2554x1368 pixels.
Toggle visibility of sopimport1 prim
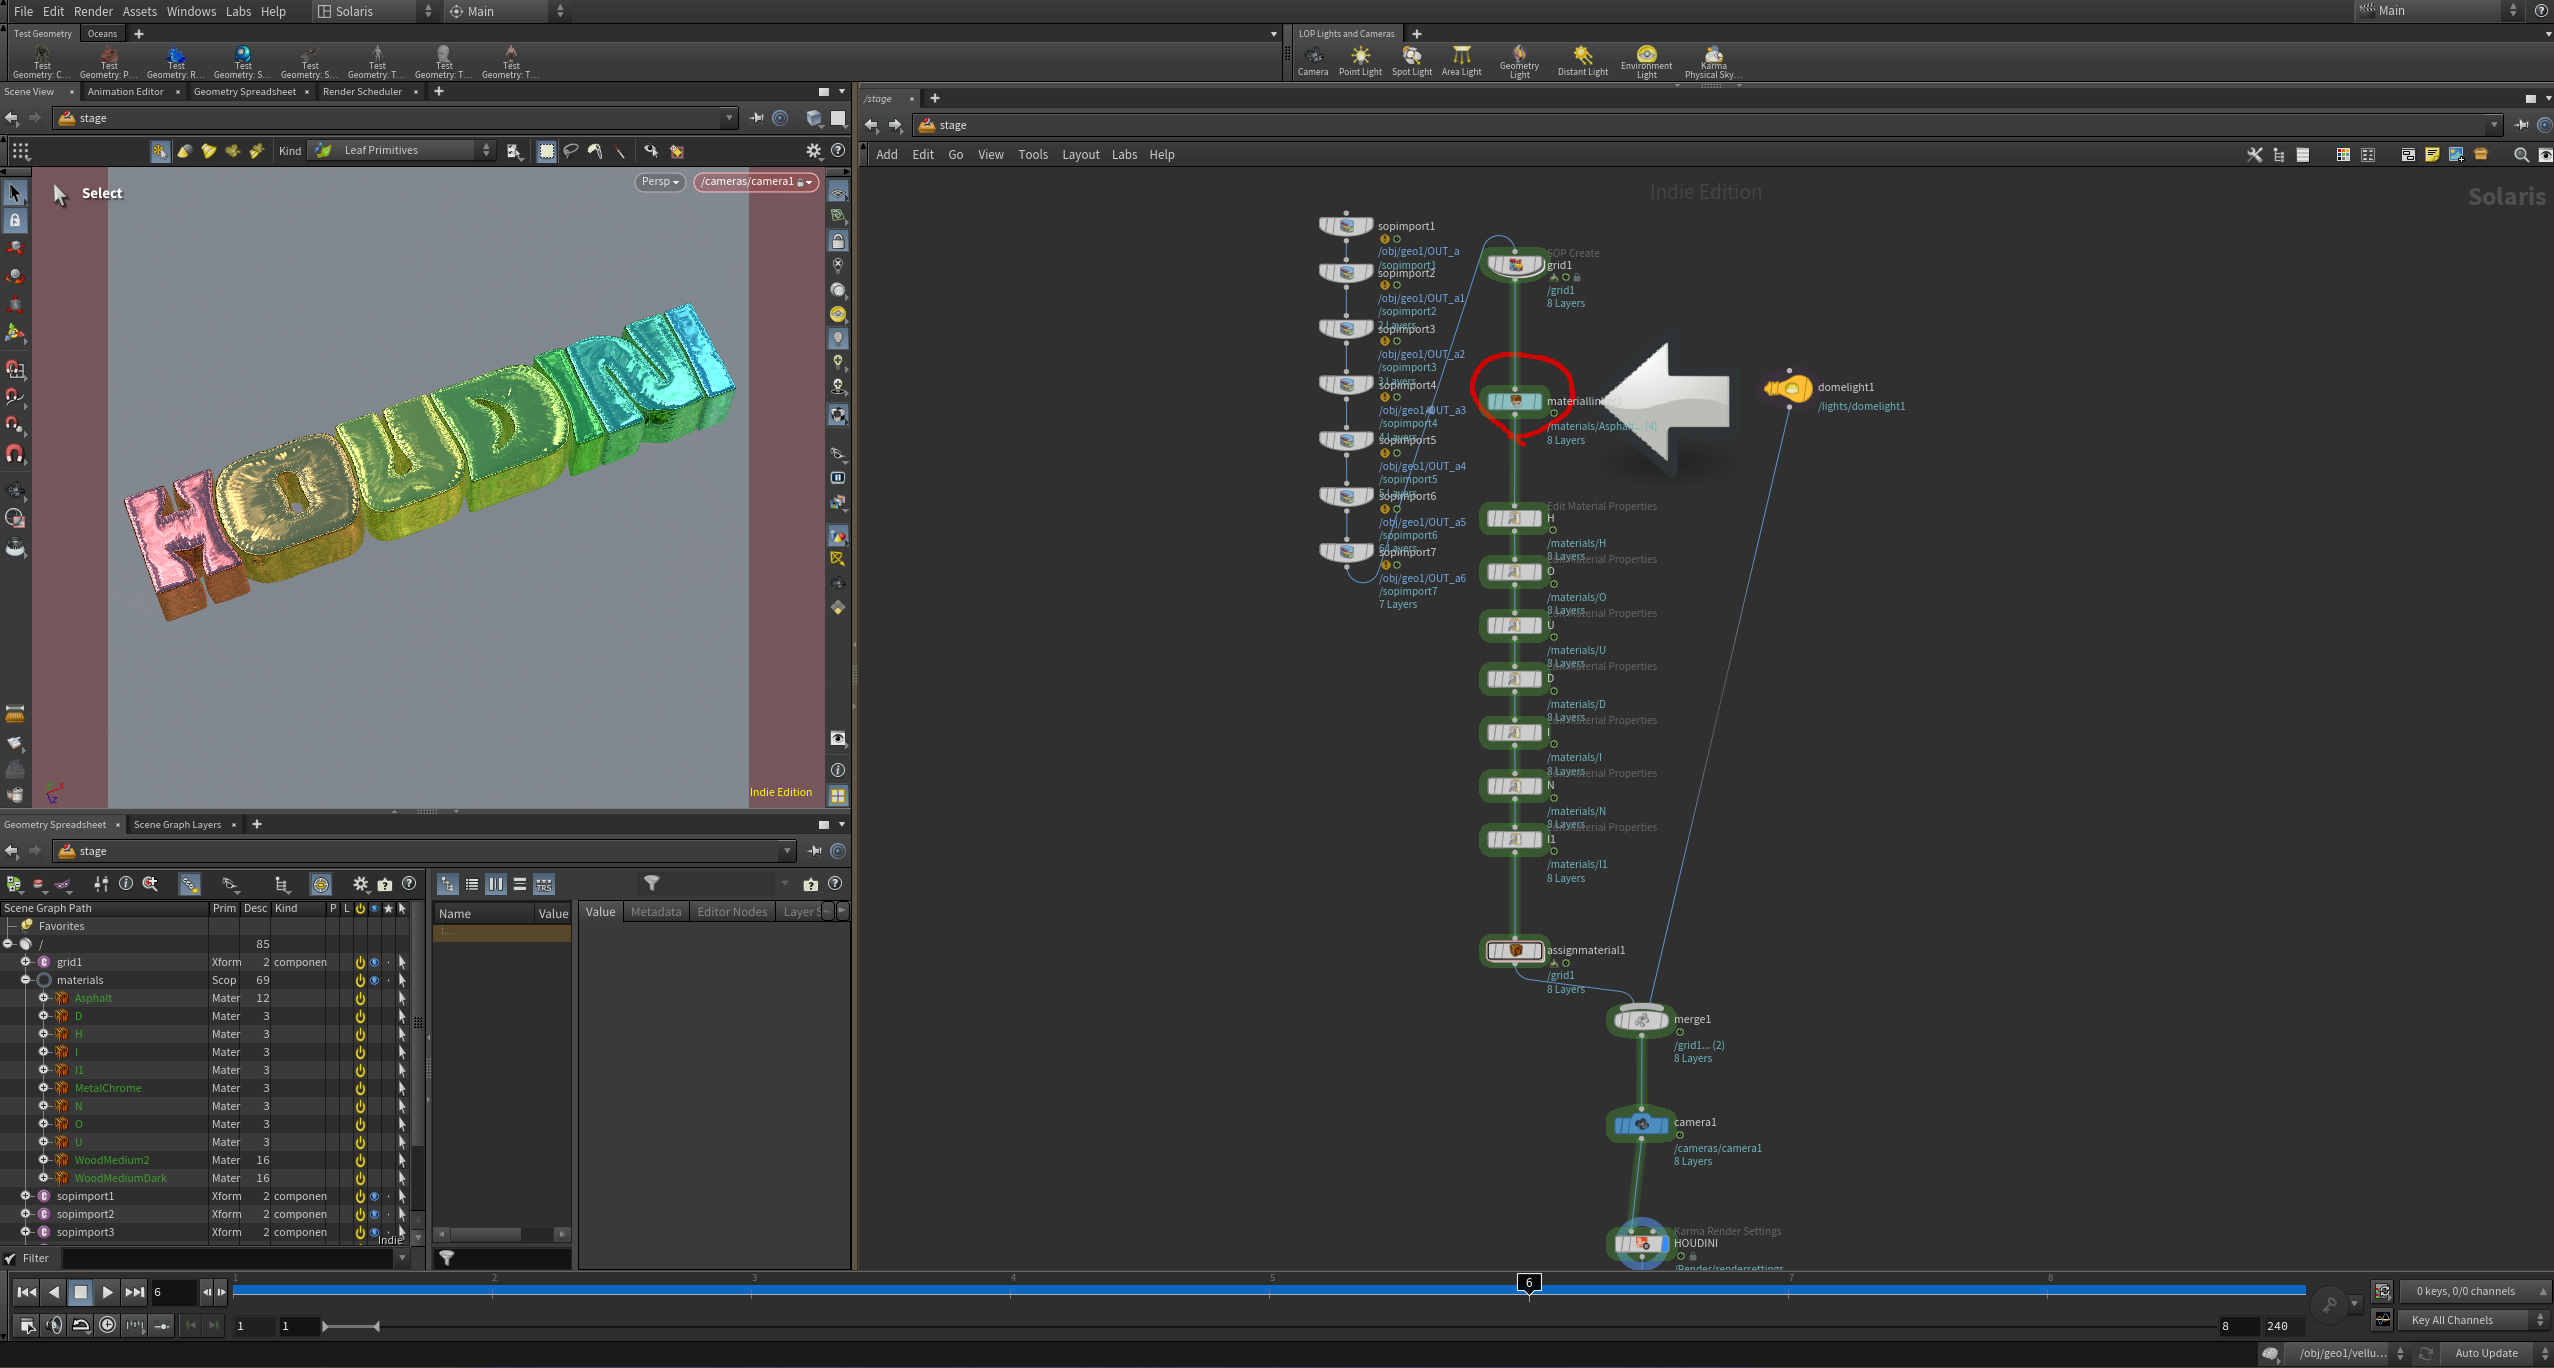(x=374, y=1196)
